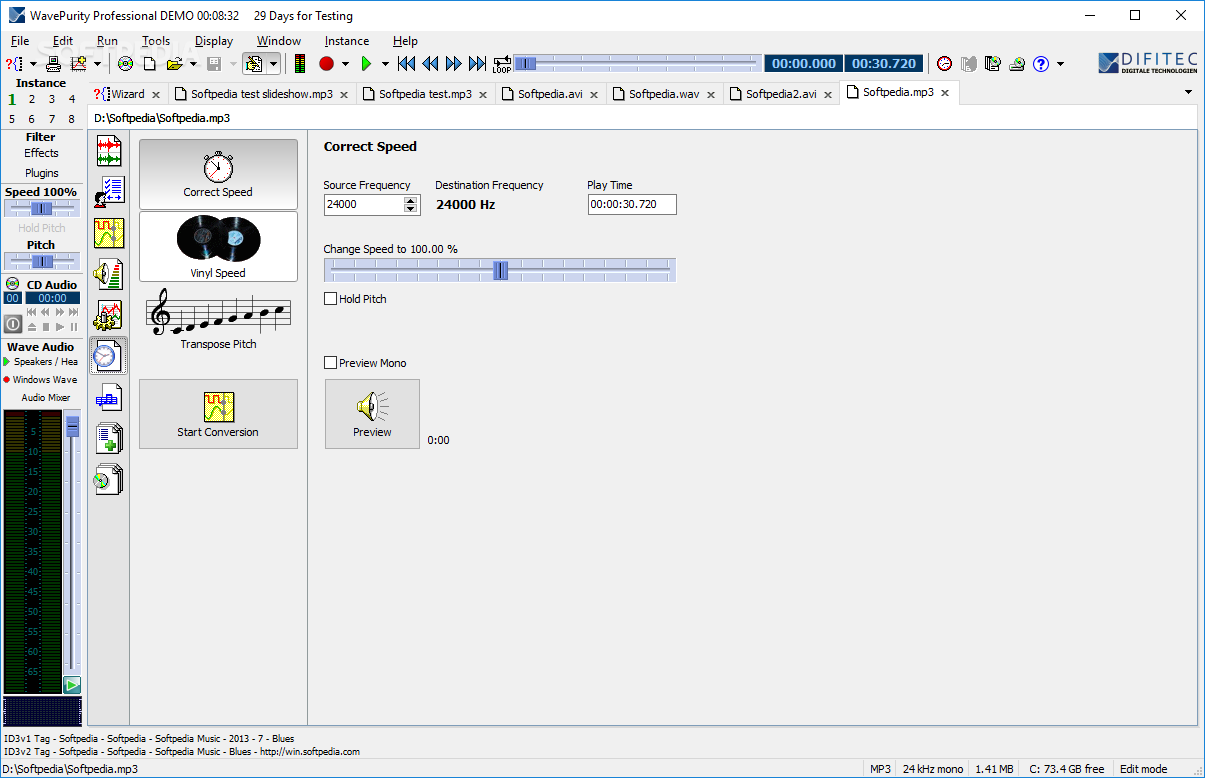The image size is (1205, 778).
Task: Click the CD drive toolbar icon
Action: point(1017,64)
